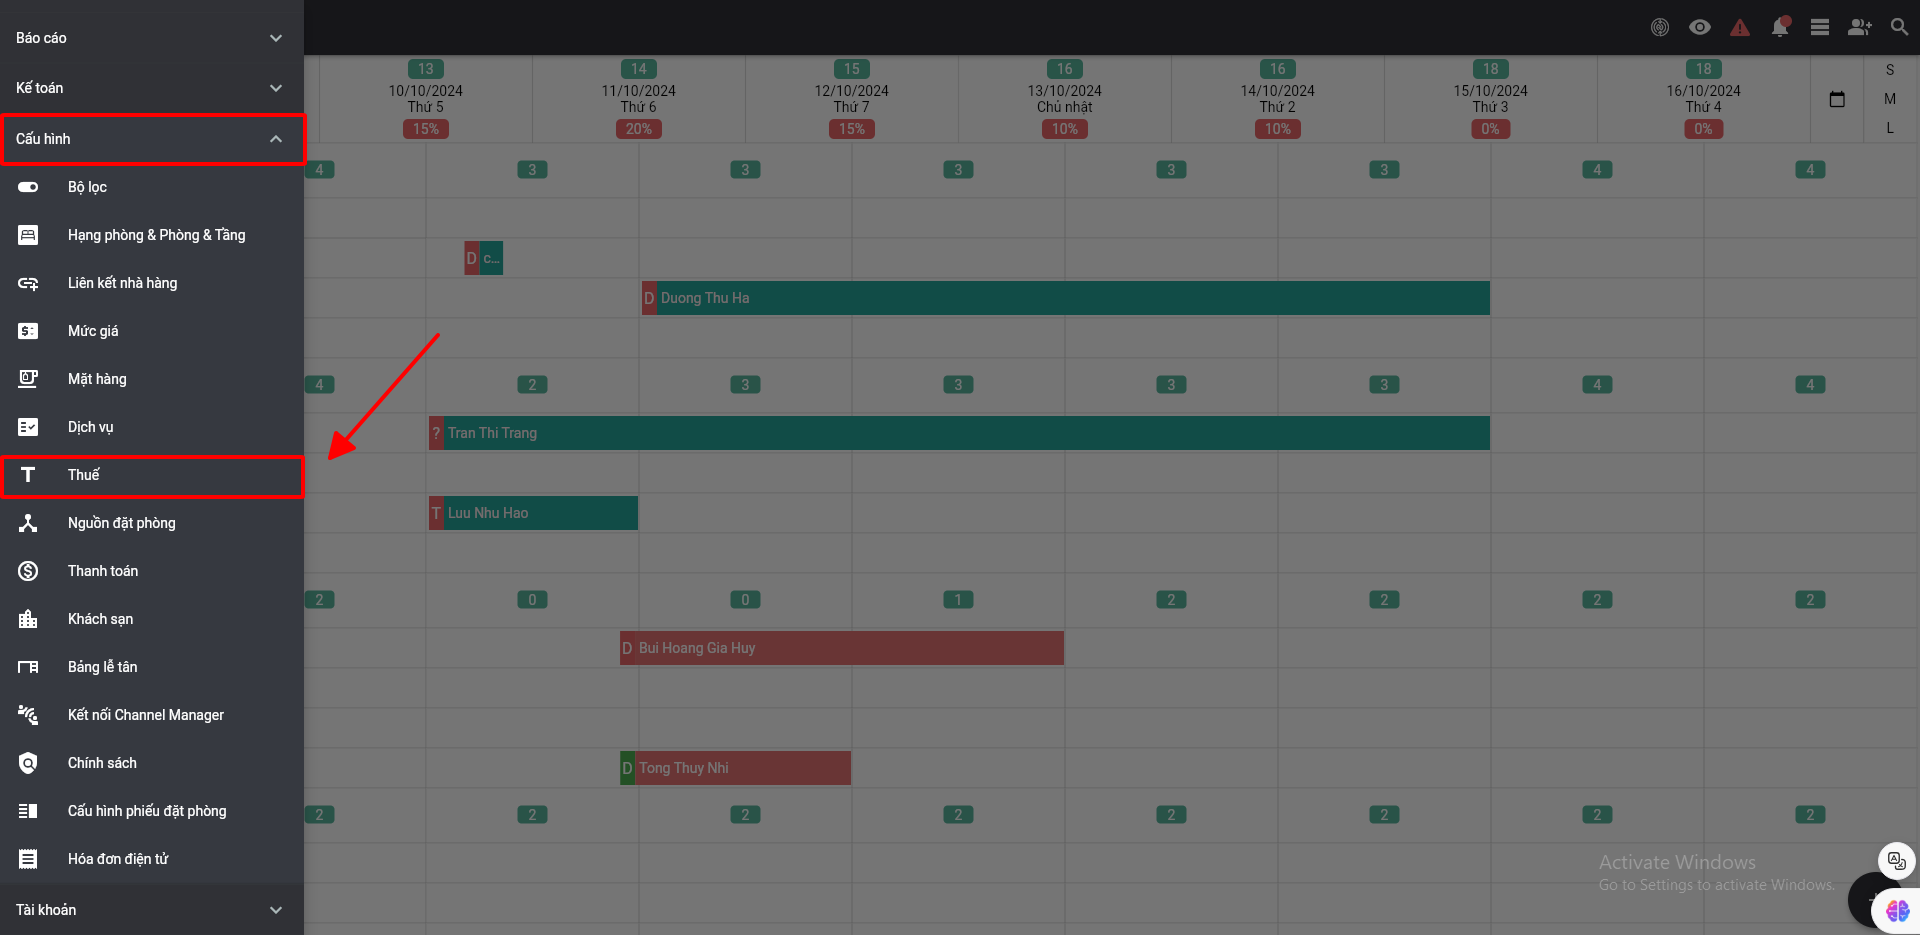Screen dimensions: 1920x935
Task: Expand the Báo cáo menu chevron
Action: pos(276,38)
